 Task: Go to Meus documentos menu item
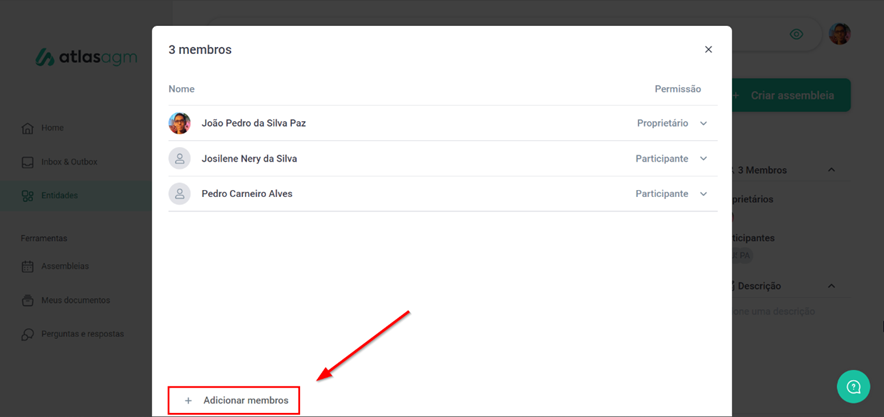coord(75,301)
